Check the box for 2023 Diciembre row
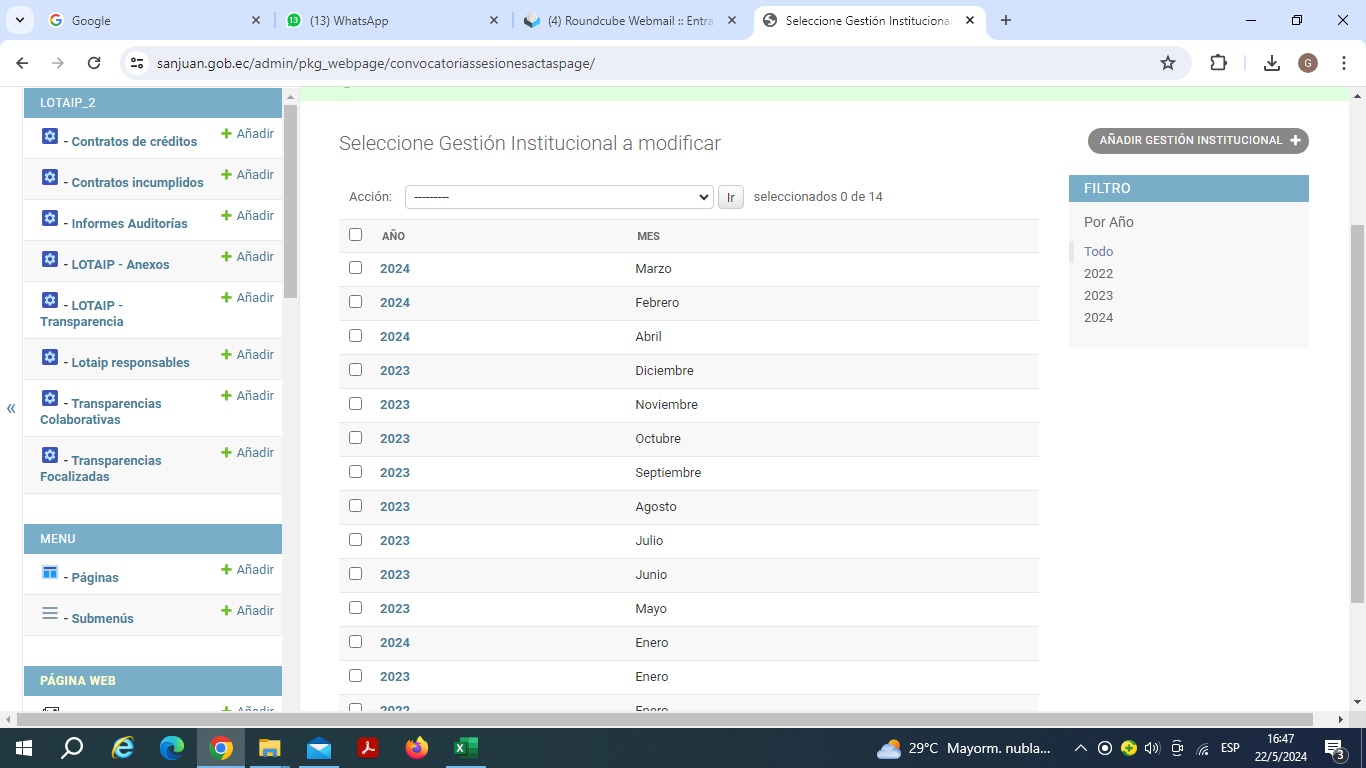Screen dimensions: 1366x768 pyautogui.click(x=355, y=370)
